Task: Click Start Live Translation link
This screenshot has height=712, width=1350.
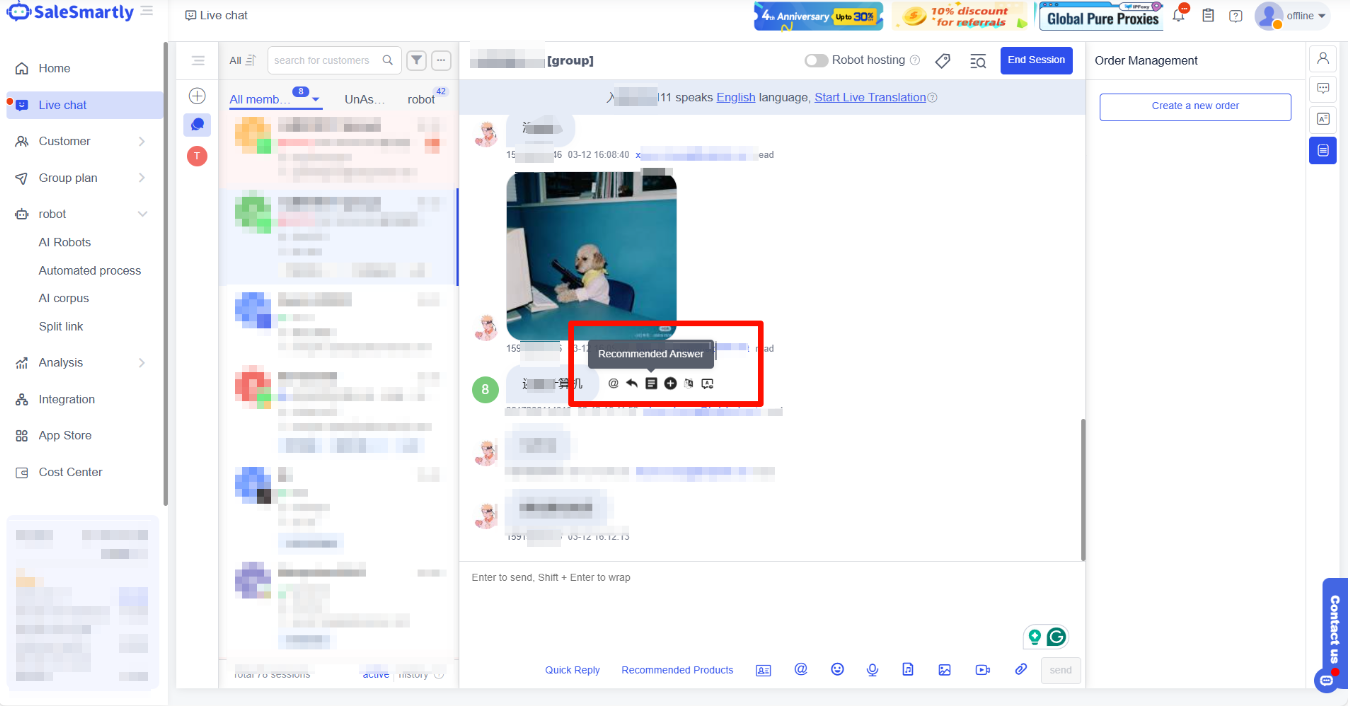Action: [869, 97]
